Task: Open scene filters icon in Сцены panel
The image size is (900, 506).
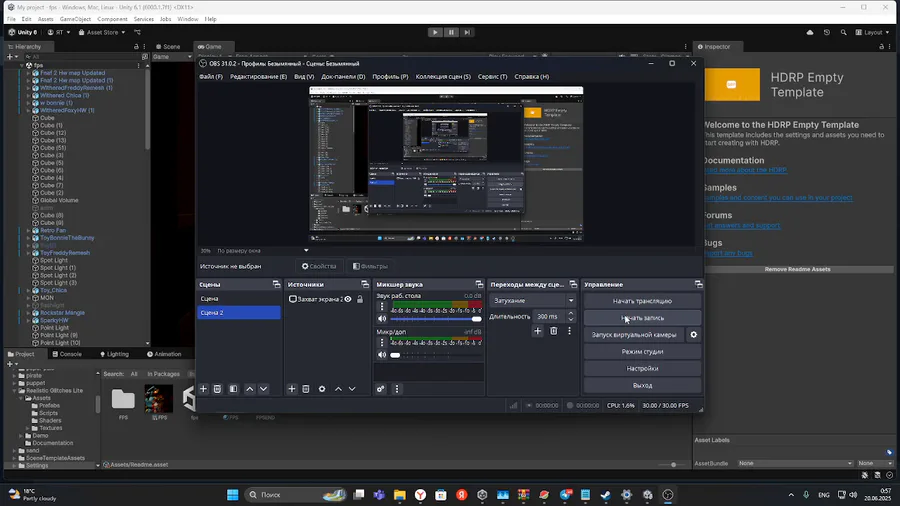Action: [234, 389]
